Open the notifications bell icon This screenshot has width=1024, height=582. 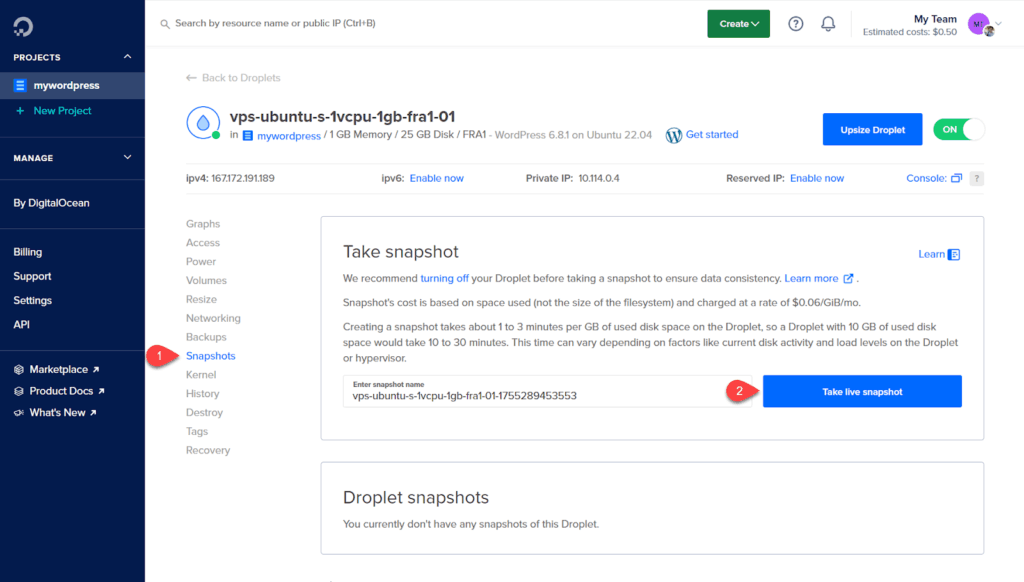point(828,24)
